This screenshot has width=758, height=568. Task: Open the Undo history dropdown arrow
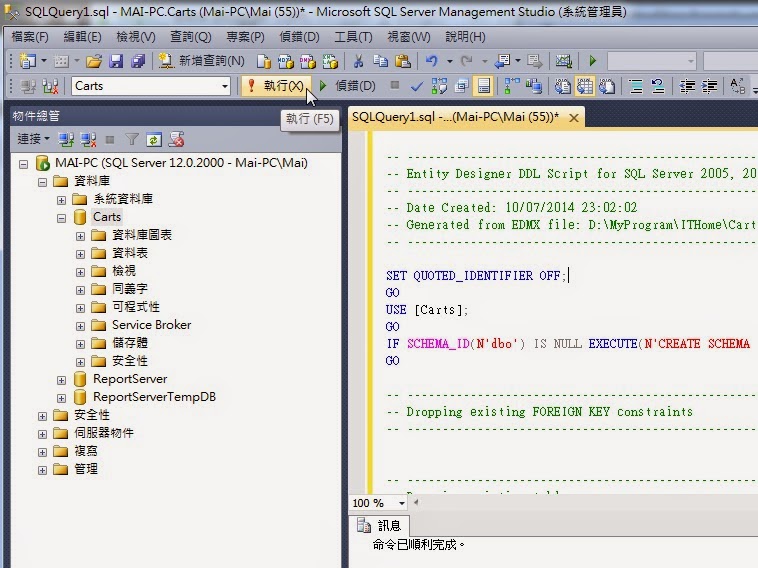450,61
